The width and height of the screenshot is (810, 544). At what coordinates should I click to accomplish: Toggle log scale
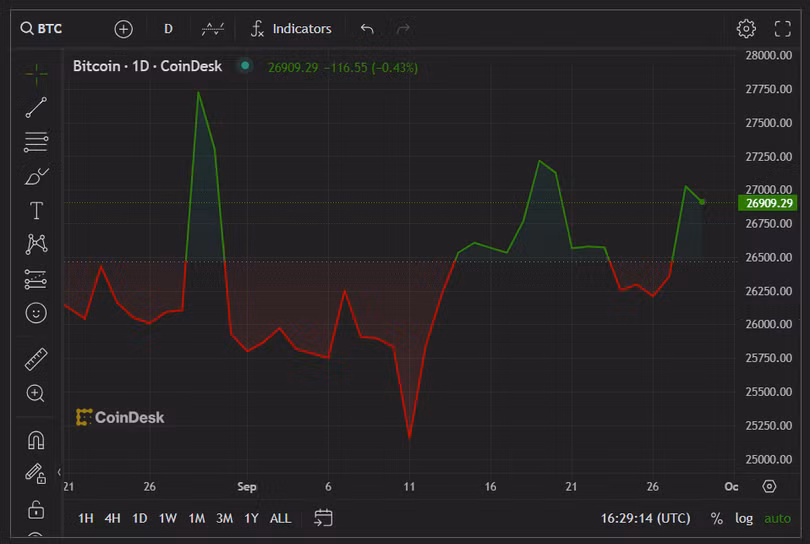pyautogui.click(x=744, y=518)
